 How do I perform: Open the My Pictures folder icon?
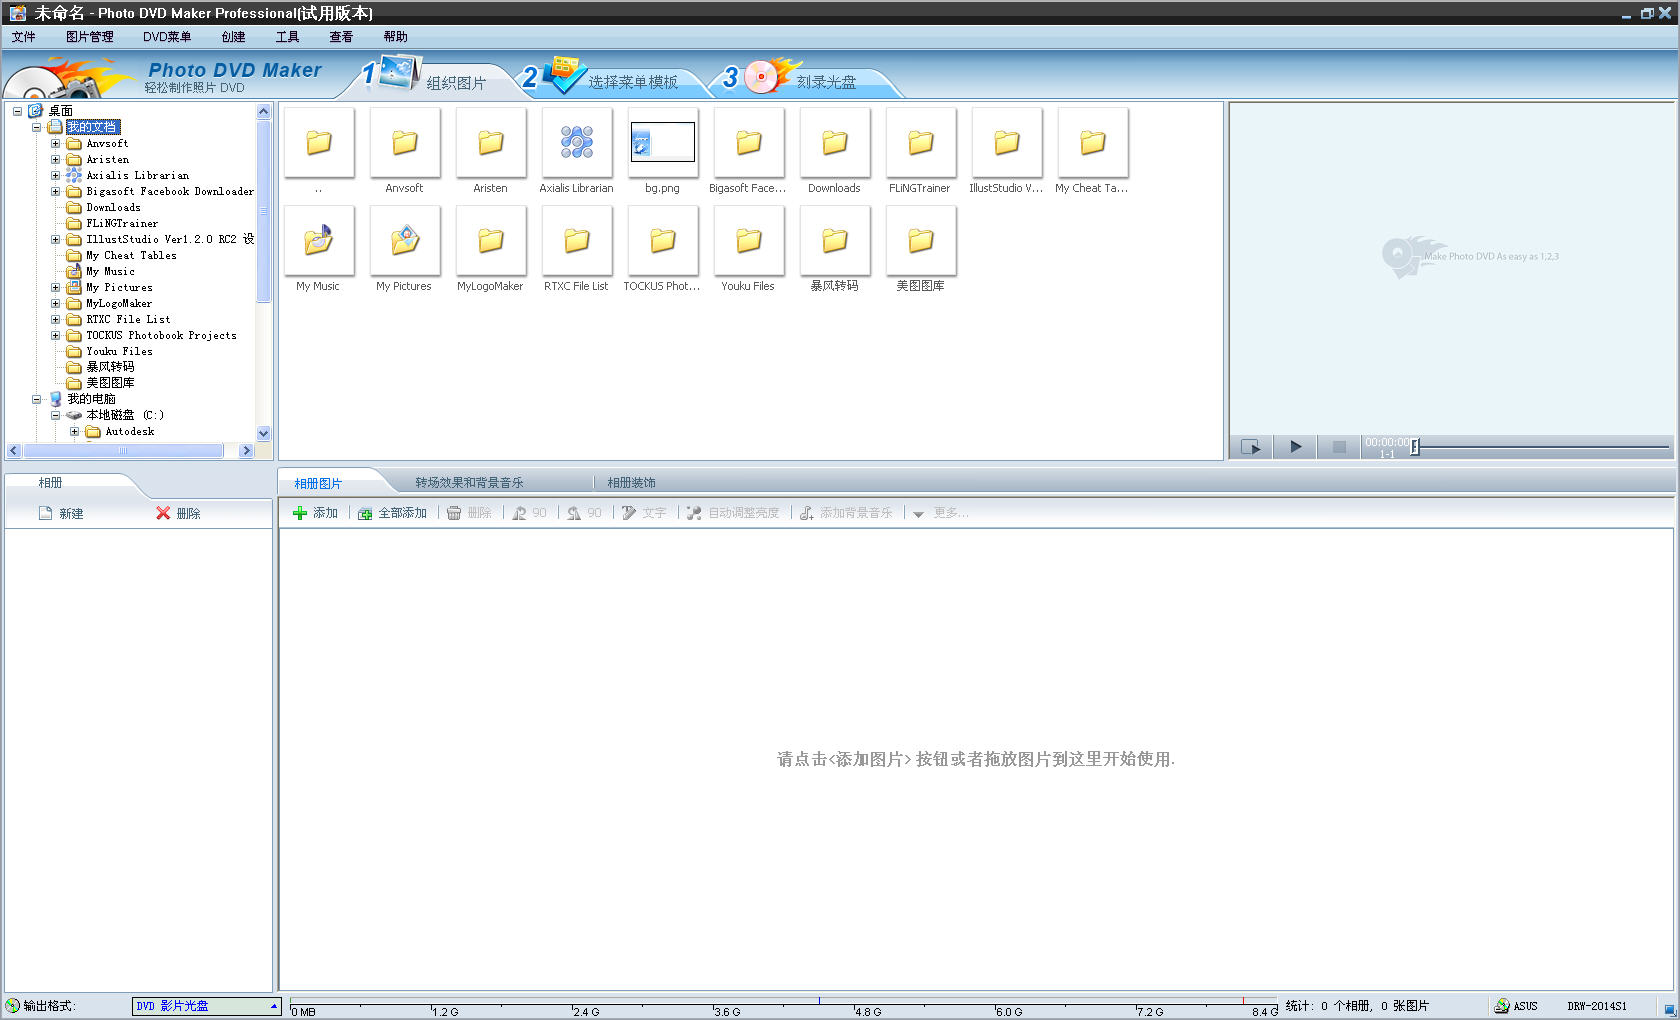pyautogui.click(x=405, y=241)
